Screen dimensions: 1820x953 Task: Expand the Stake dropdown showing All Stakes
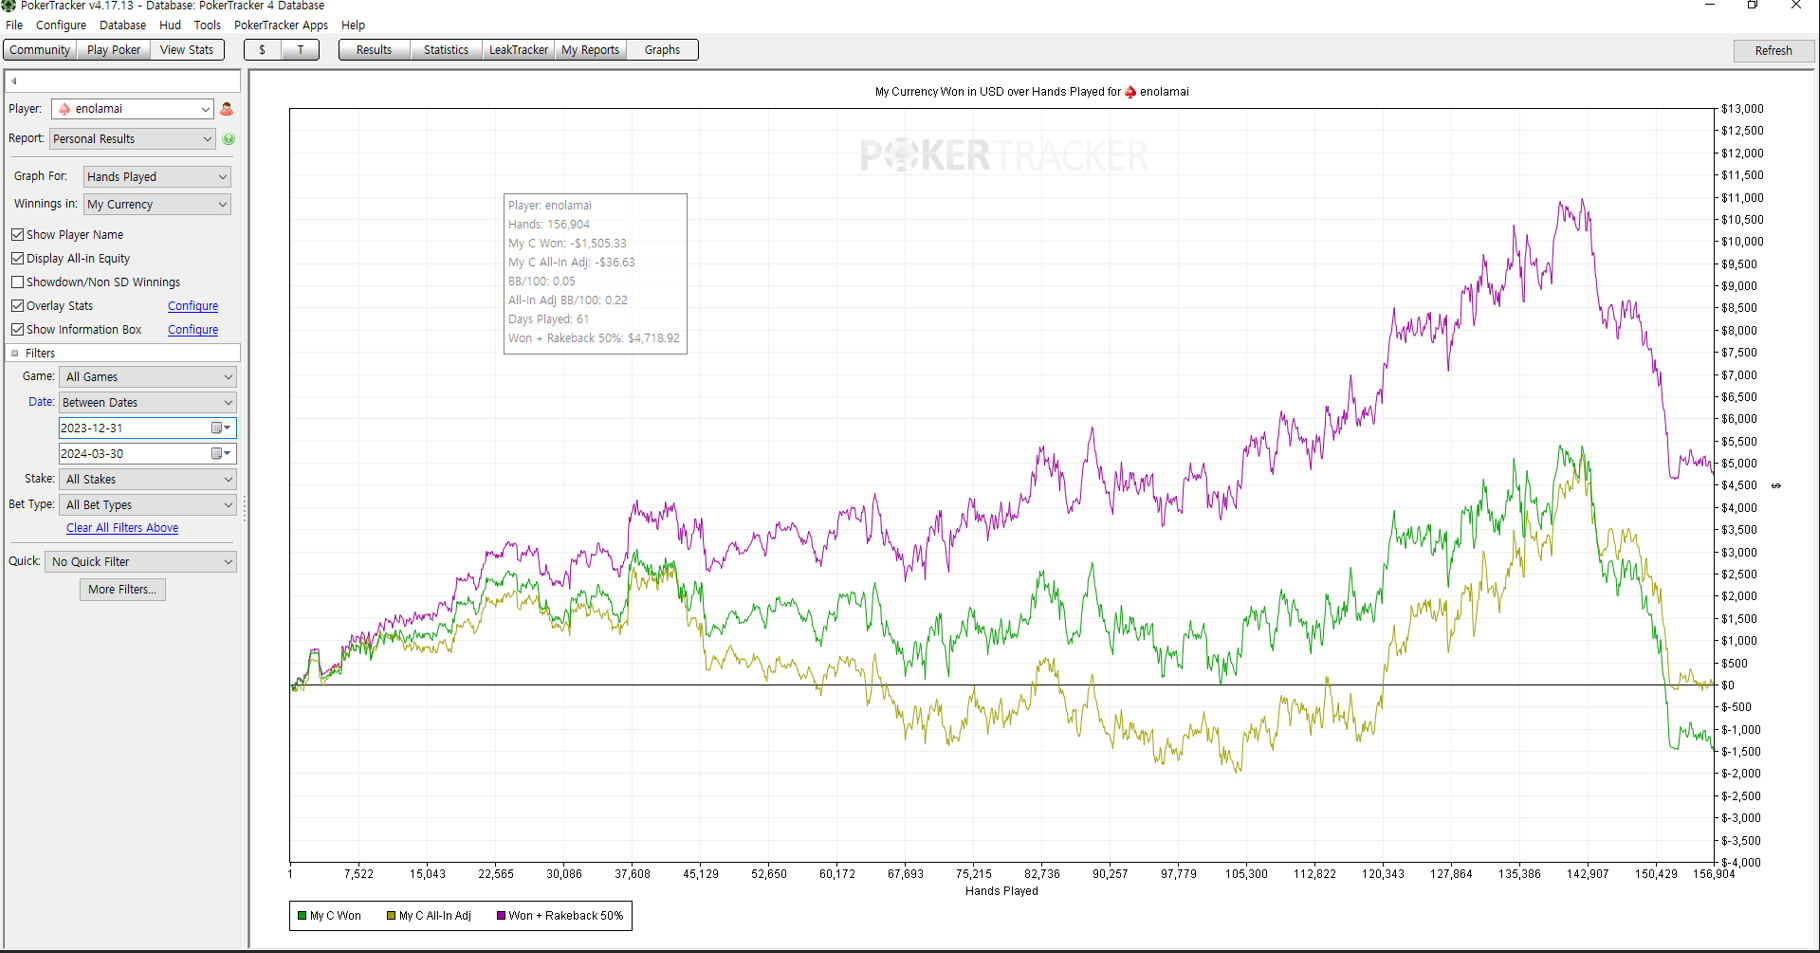point(148,480)
